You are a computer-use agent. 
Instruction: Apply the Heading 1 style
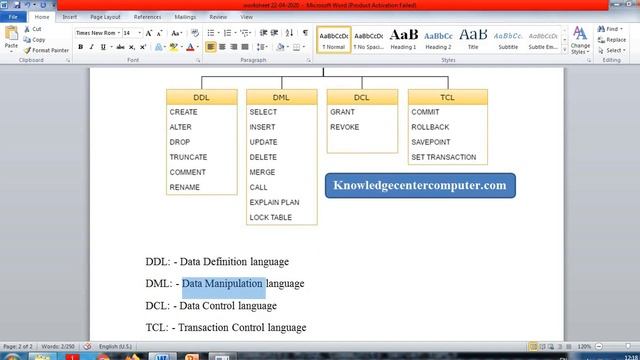(403, 40)
